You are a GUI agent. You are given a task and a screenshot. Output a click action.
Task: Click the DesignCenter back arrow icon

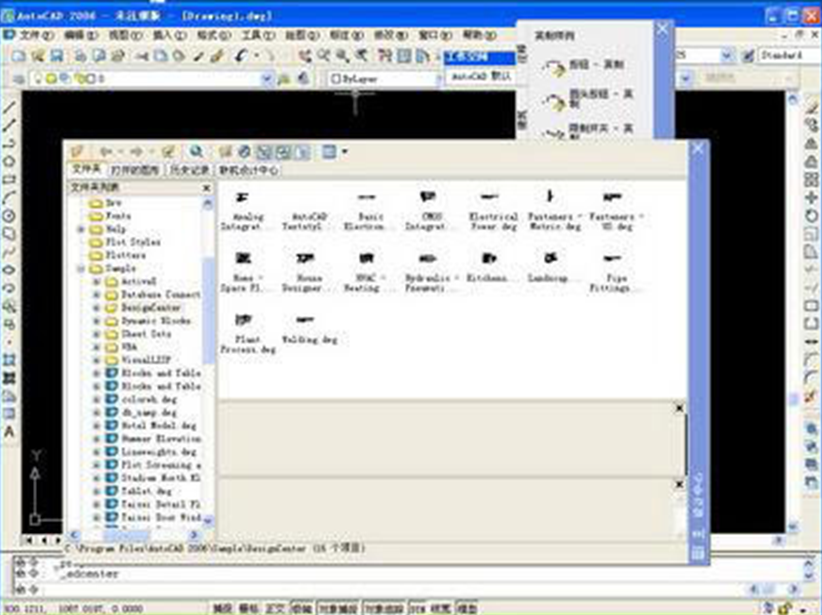tap(104, 151)
